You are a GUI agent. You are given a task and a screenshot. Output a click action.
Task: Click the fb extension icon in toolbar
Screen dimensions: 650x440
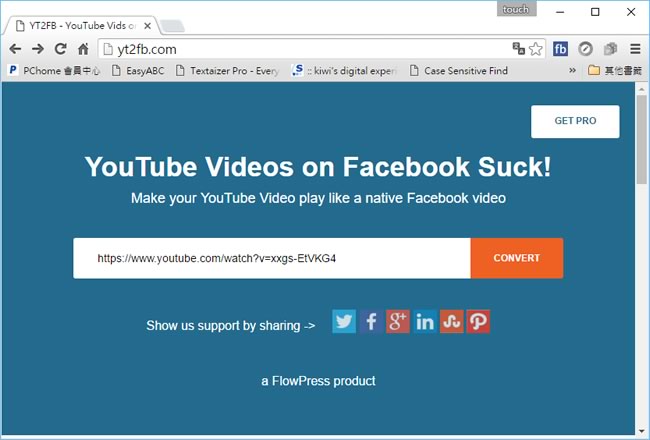(561, 48)
